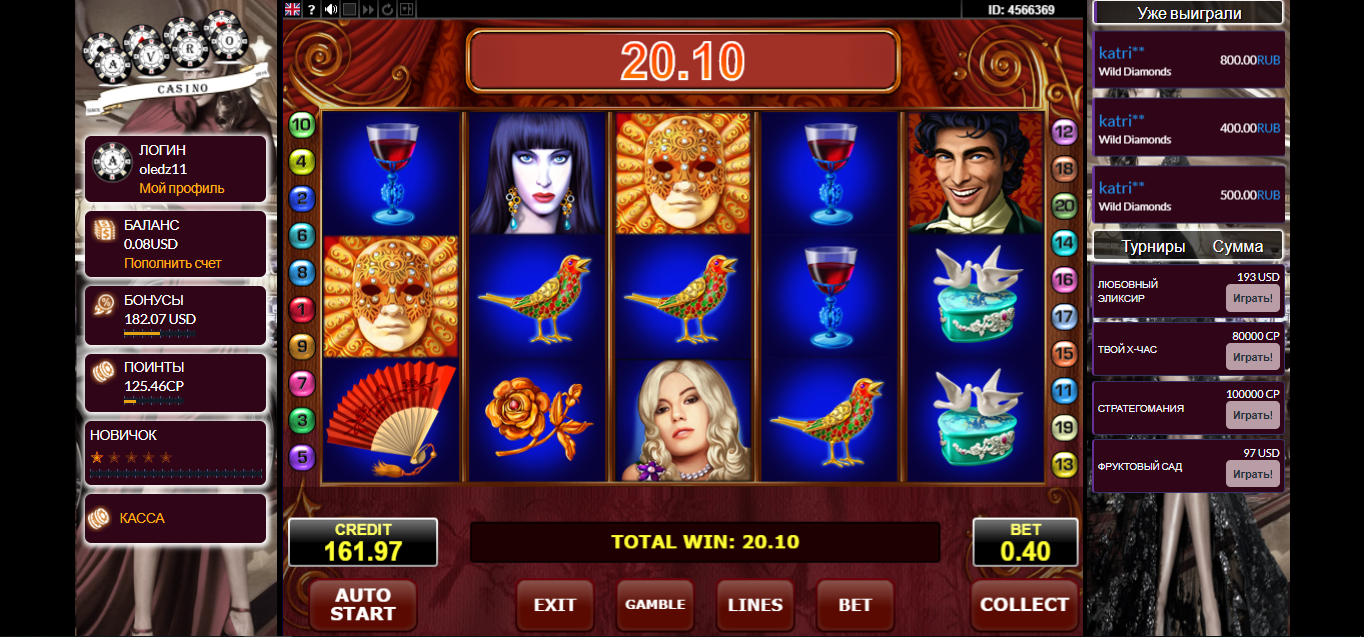Click the COLLECT button
Image resolution: width=1364 pixels, height=637 pixels.
pyautogui.click(x=1024, y=604)
